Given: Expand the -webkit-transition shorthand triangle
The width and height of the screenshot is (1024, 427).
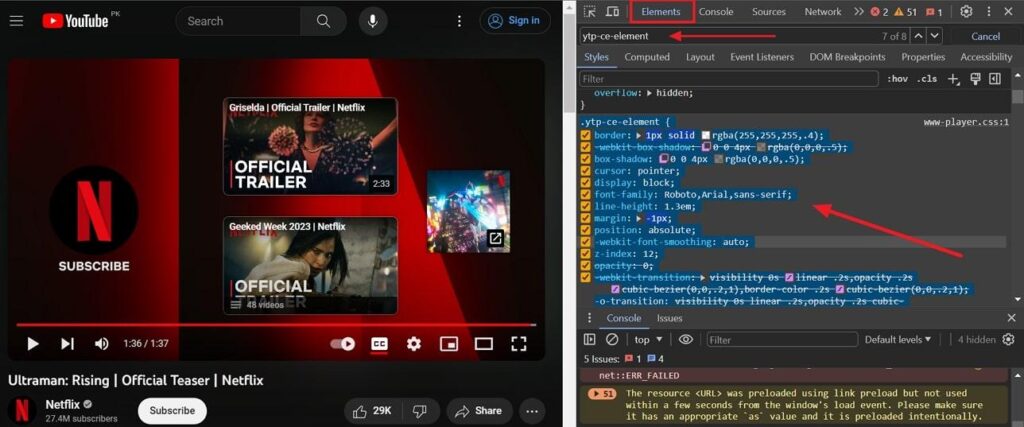Looking at the screenshot, I should (x=703, y=277).
